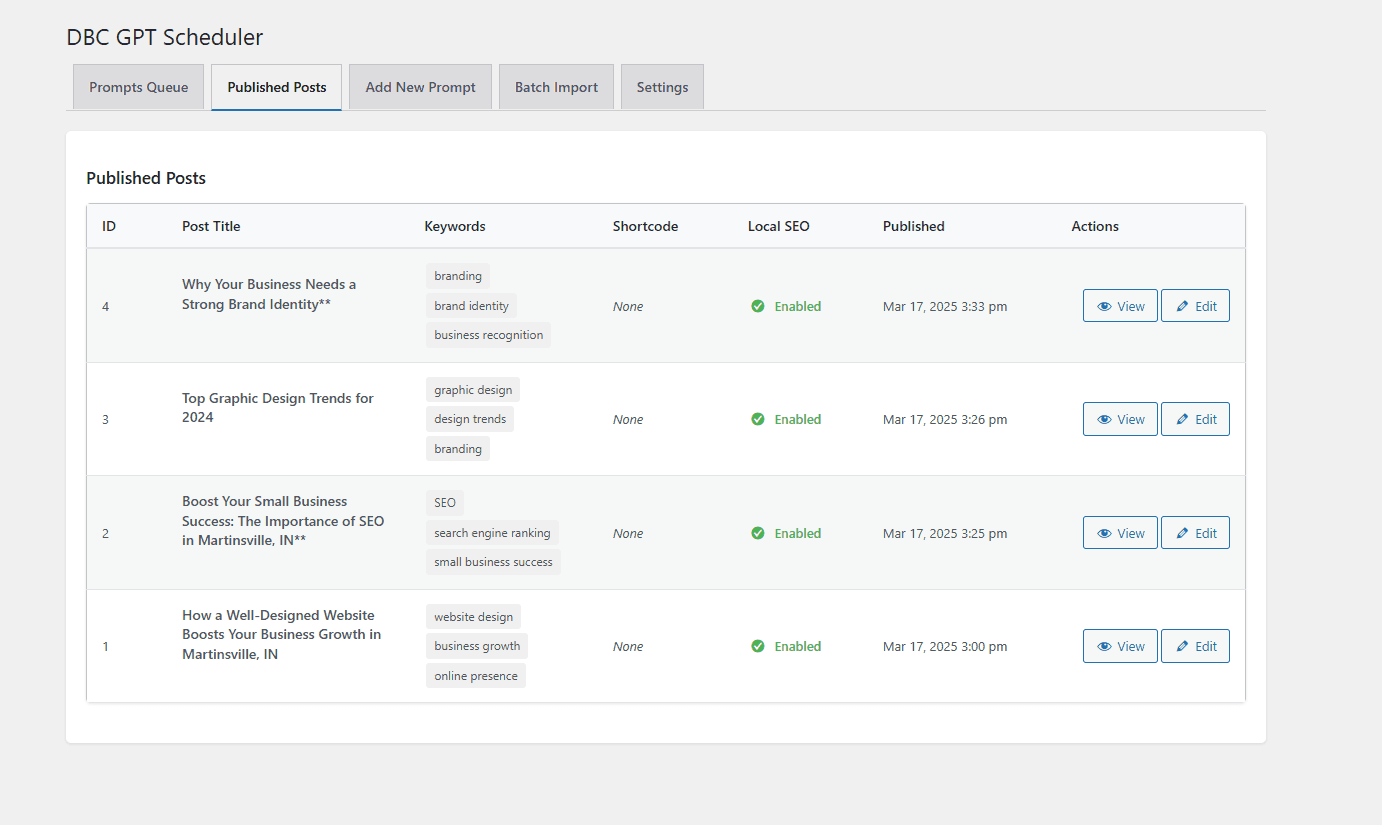1382x825 pixels.
Task: Open 'Top Graphic Design Trends for 2024' title
Action: tap(277, 407)
